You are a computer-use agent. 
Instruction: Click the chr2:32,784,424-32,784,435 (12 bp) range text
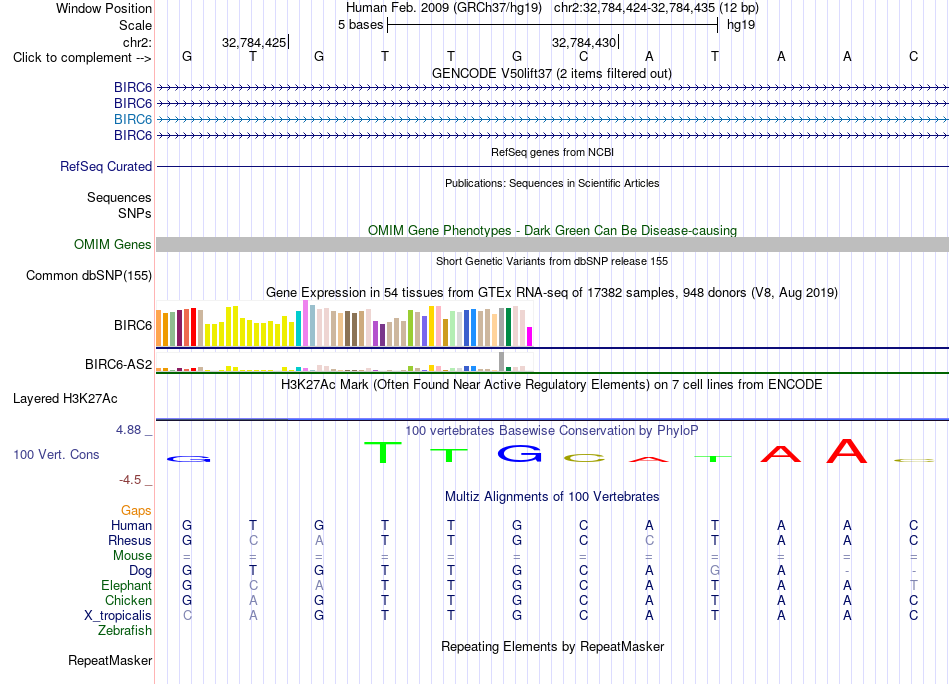click(x=656, y=8)
